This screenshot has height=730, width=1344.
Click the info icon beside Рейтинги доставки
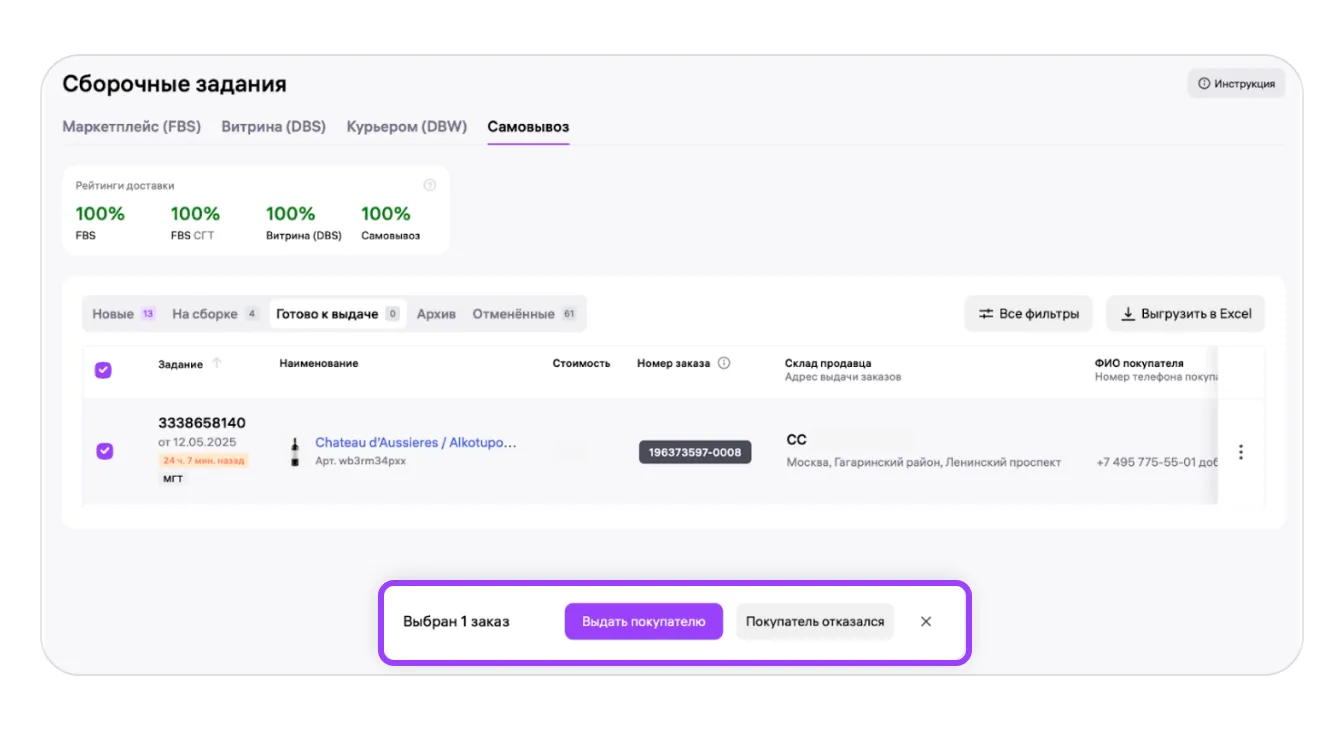(x=430, y=185)
